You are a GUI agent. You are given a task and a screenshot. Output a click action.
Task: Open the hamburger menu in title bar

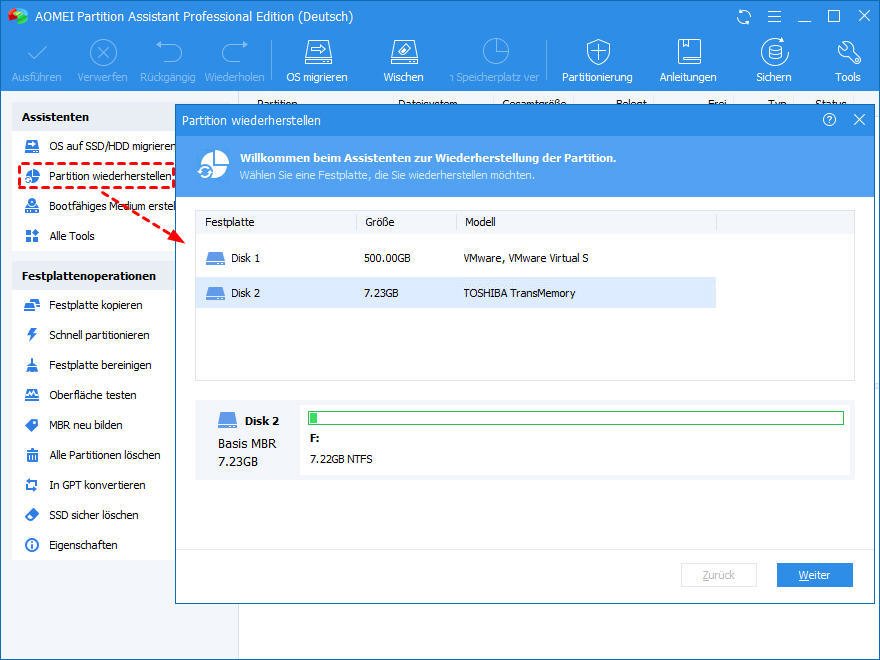click(x=774, y=17)
